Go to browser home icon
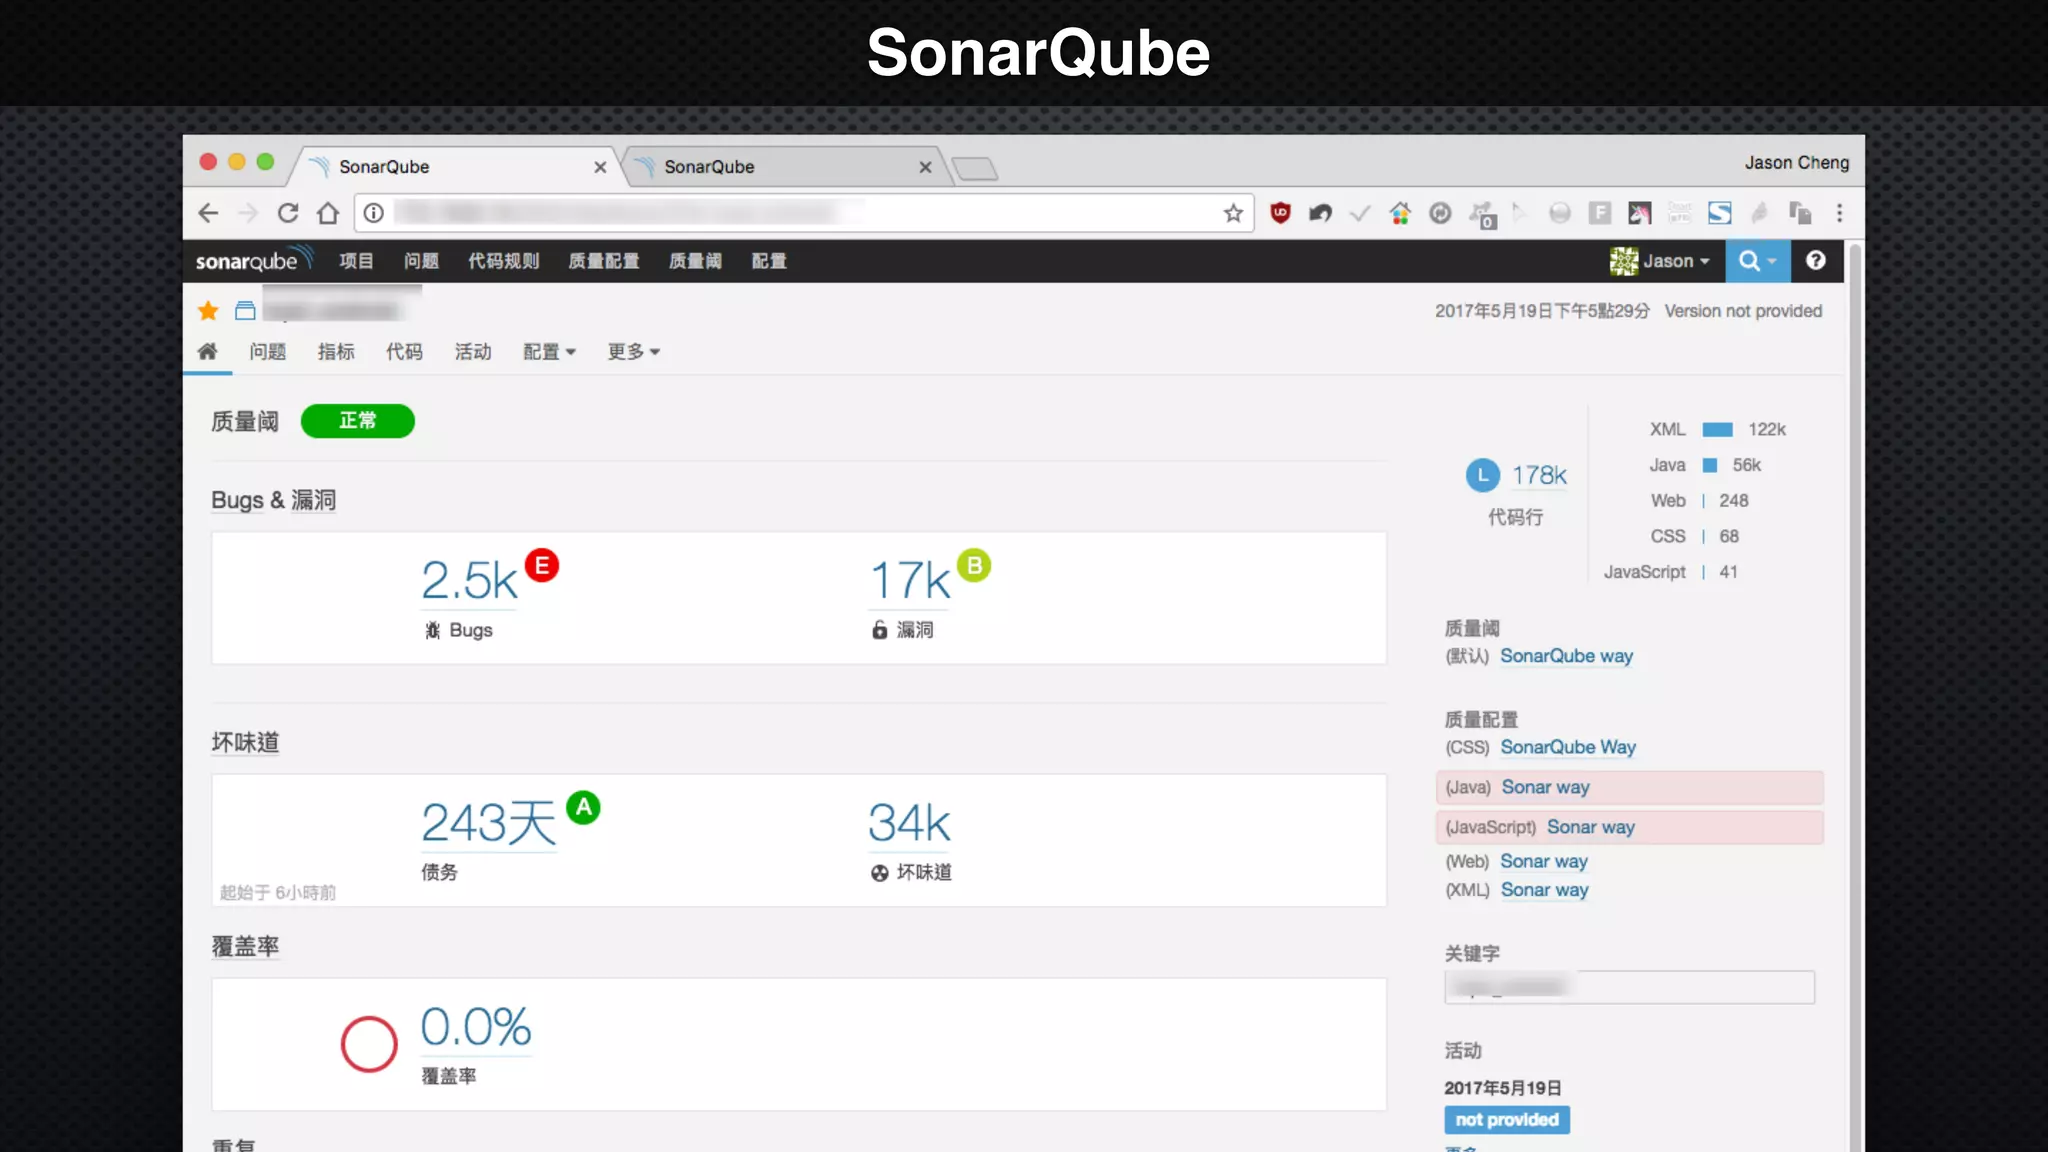Screen dimensions: 2048x1152 pos(328,213)
